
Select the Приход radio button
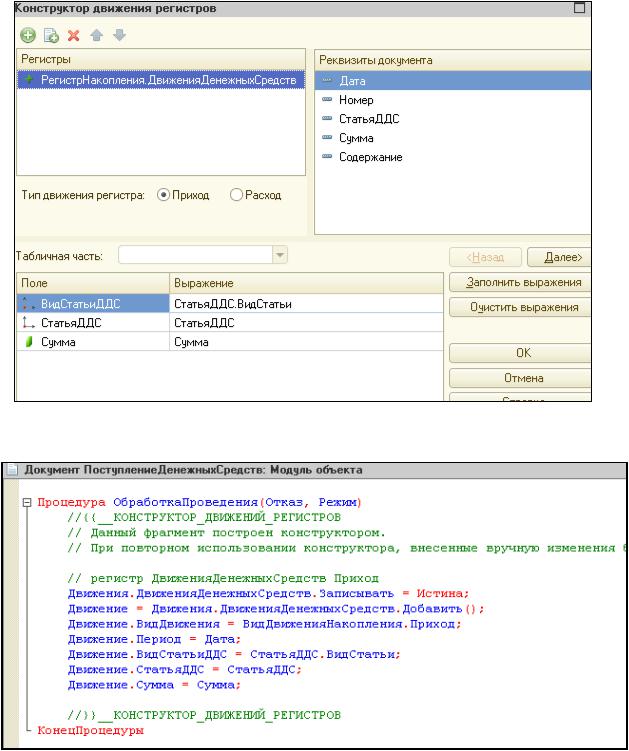pyautogui.click(x=163, y=195)
